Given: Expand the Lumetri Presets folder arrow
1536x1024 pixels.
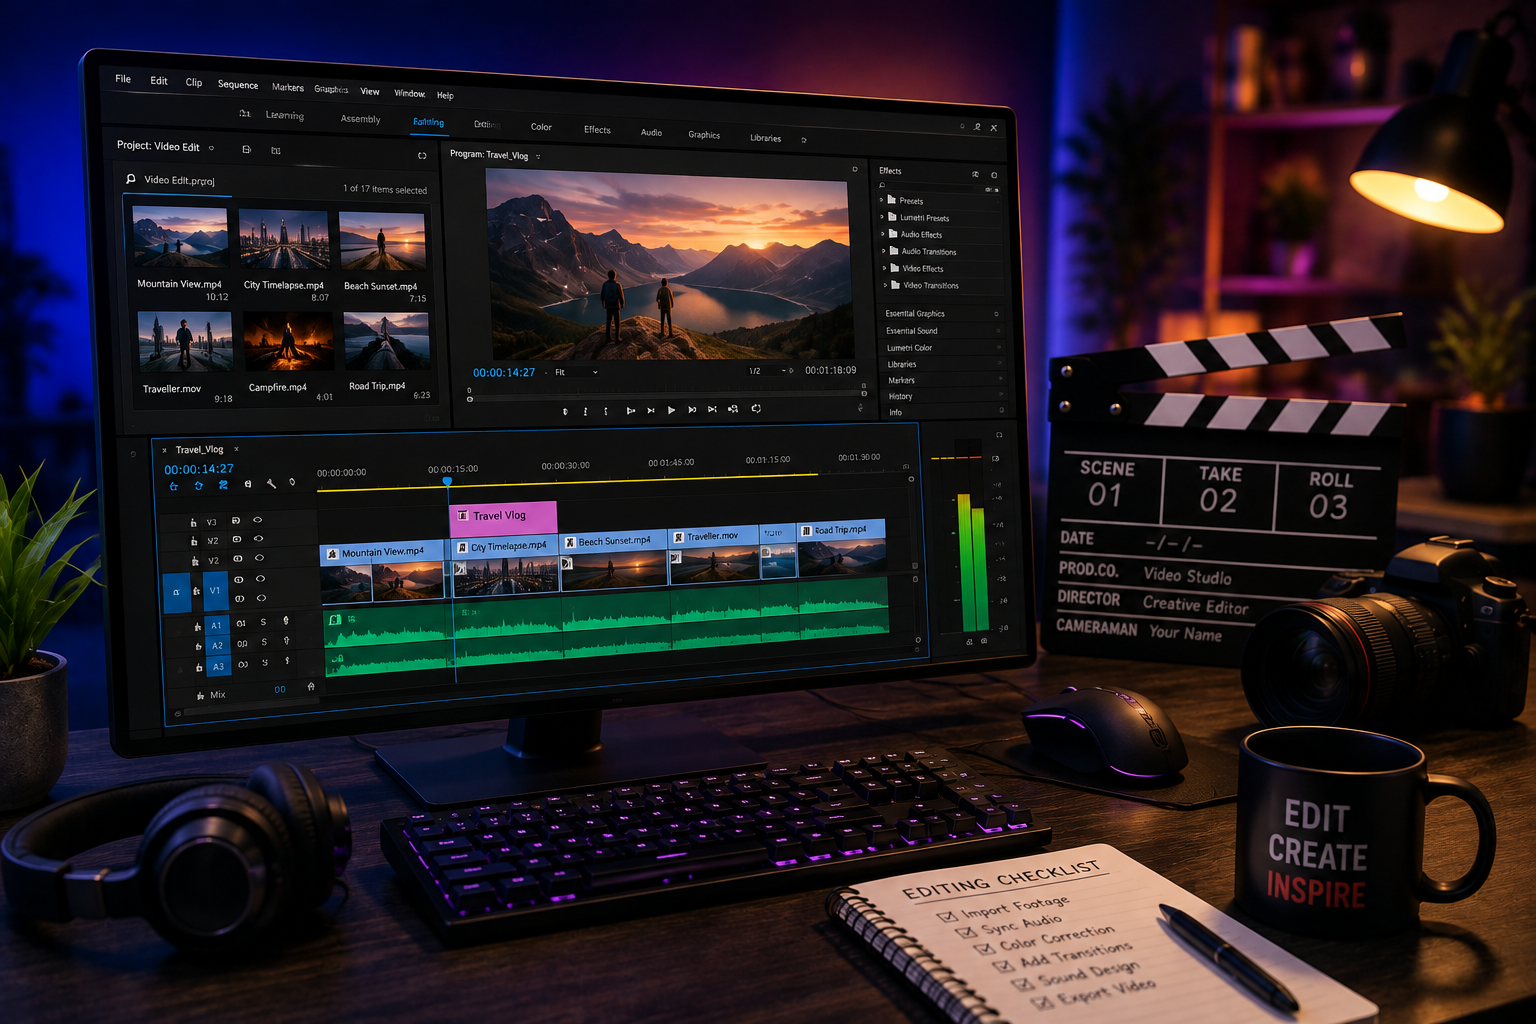Looking at the screenshot, I should point(882,217).
